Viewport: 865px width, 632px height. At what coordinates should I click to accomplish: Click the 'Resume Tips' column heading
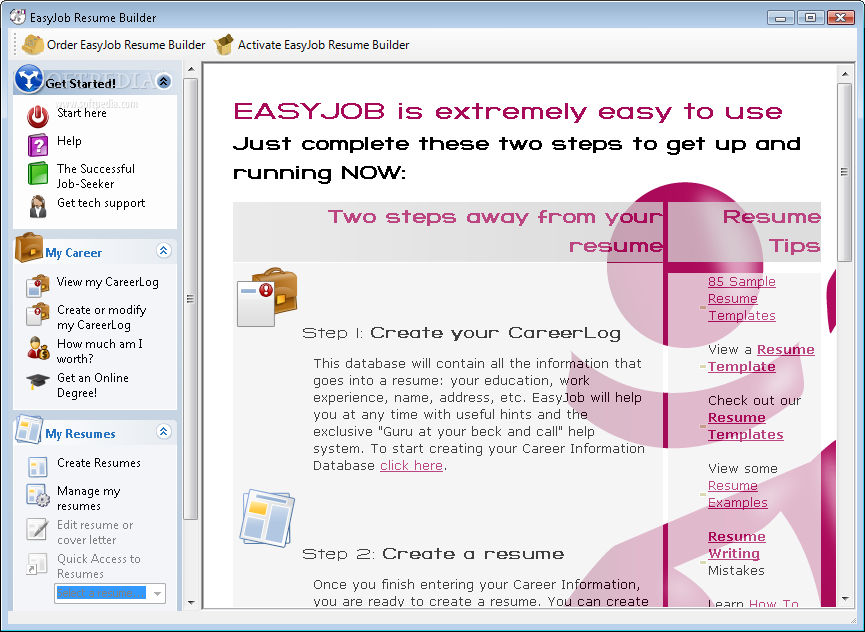coord(772,231)
